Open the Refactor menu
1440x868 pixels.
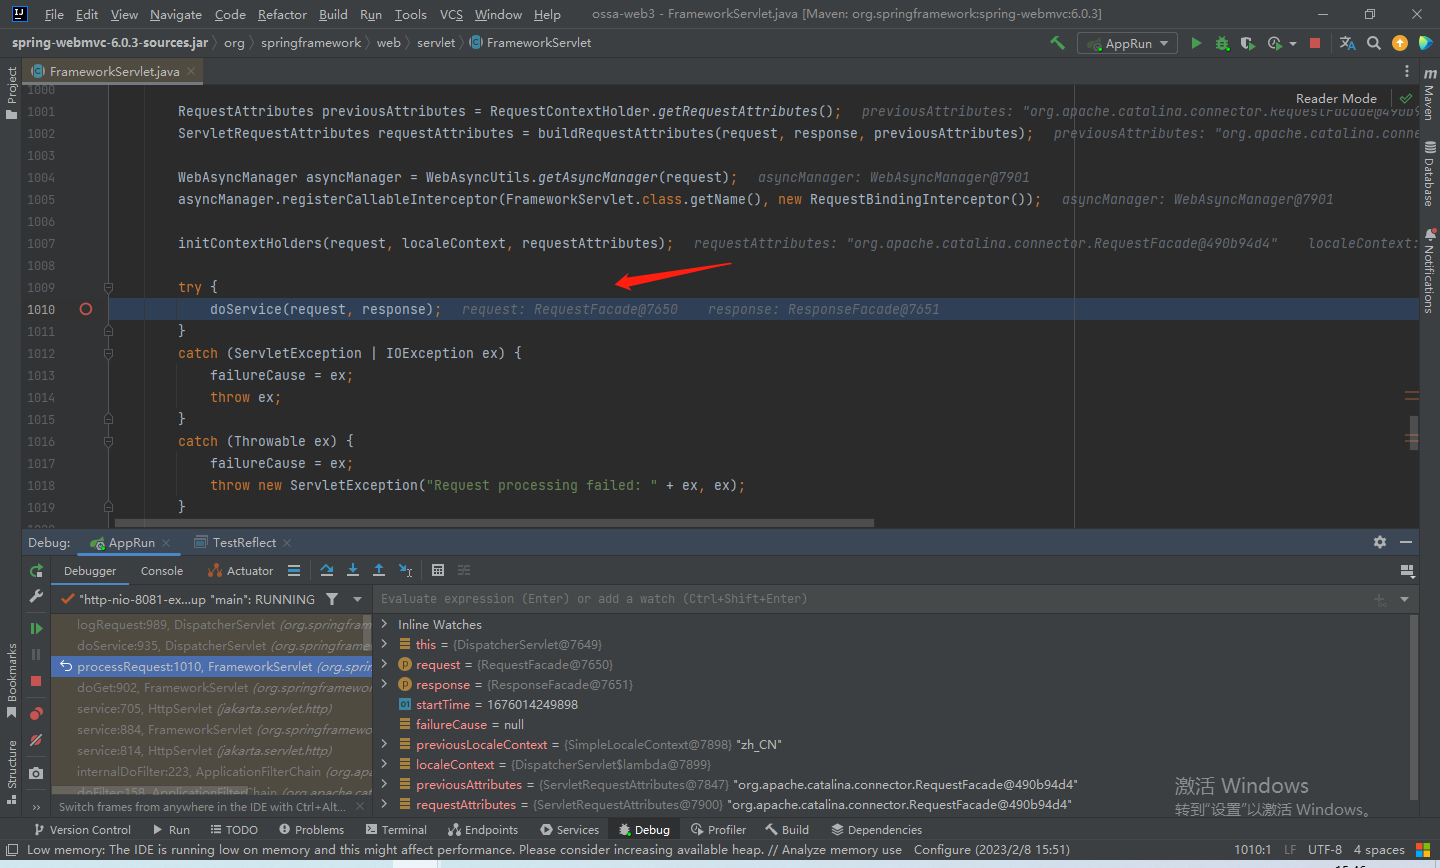point(282,14)
